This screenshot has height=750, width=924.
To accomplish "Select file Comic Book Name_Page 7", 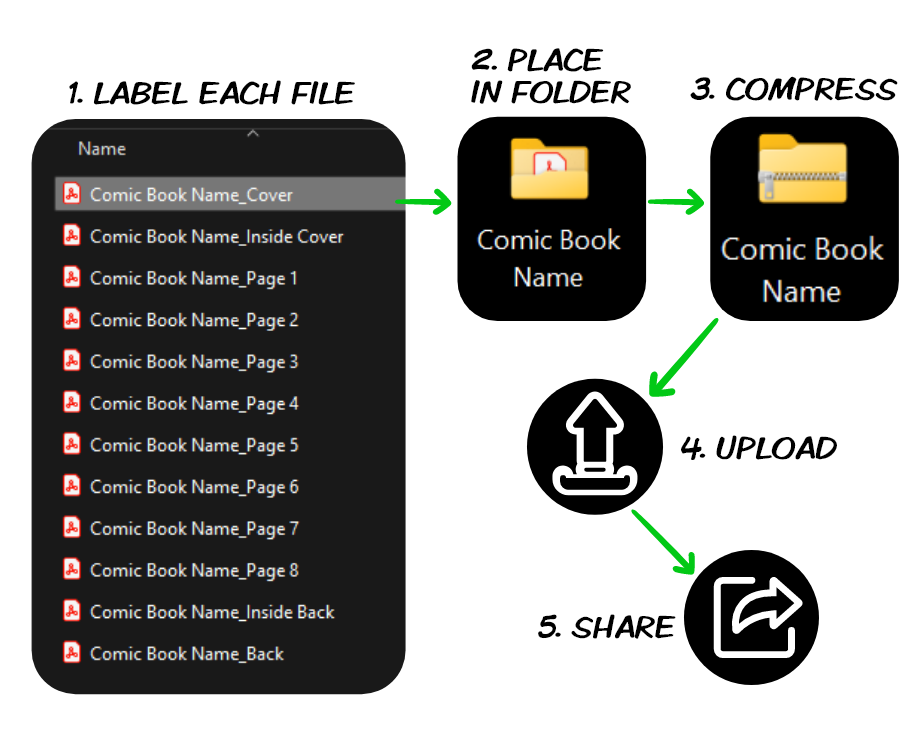I will pos(194,529).
